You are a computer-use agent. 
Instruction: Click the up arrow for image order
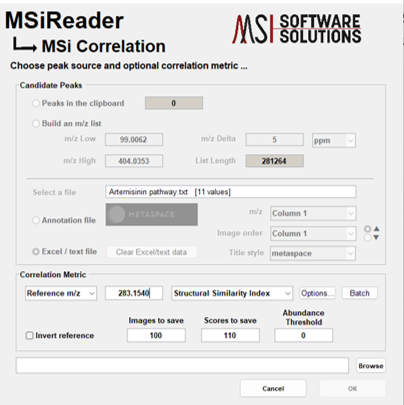click(376, 229)
